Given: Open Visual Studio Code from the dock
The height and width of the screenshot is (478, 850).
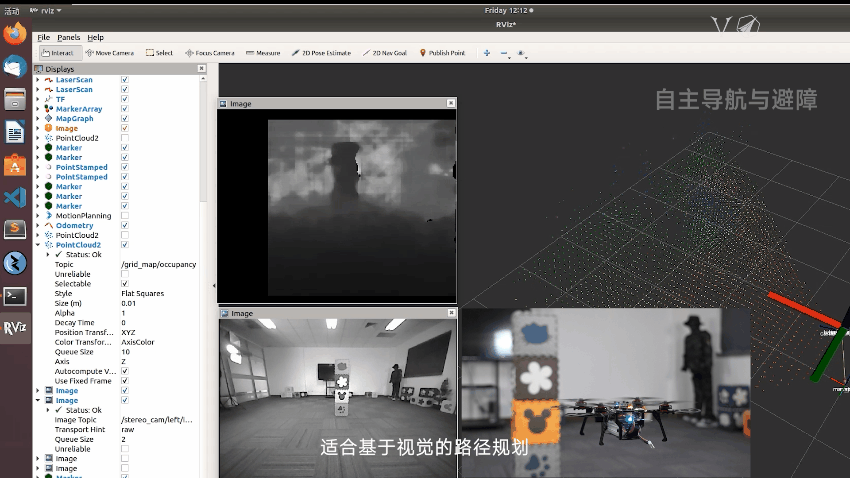Looking at the screenshot, I should [15, 197].
